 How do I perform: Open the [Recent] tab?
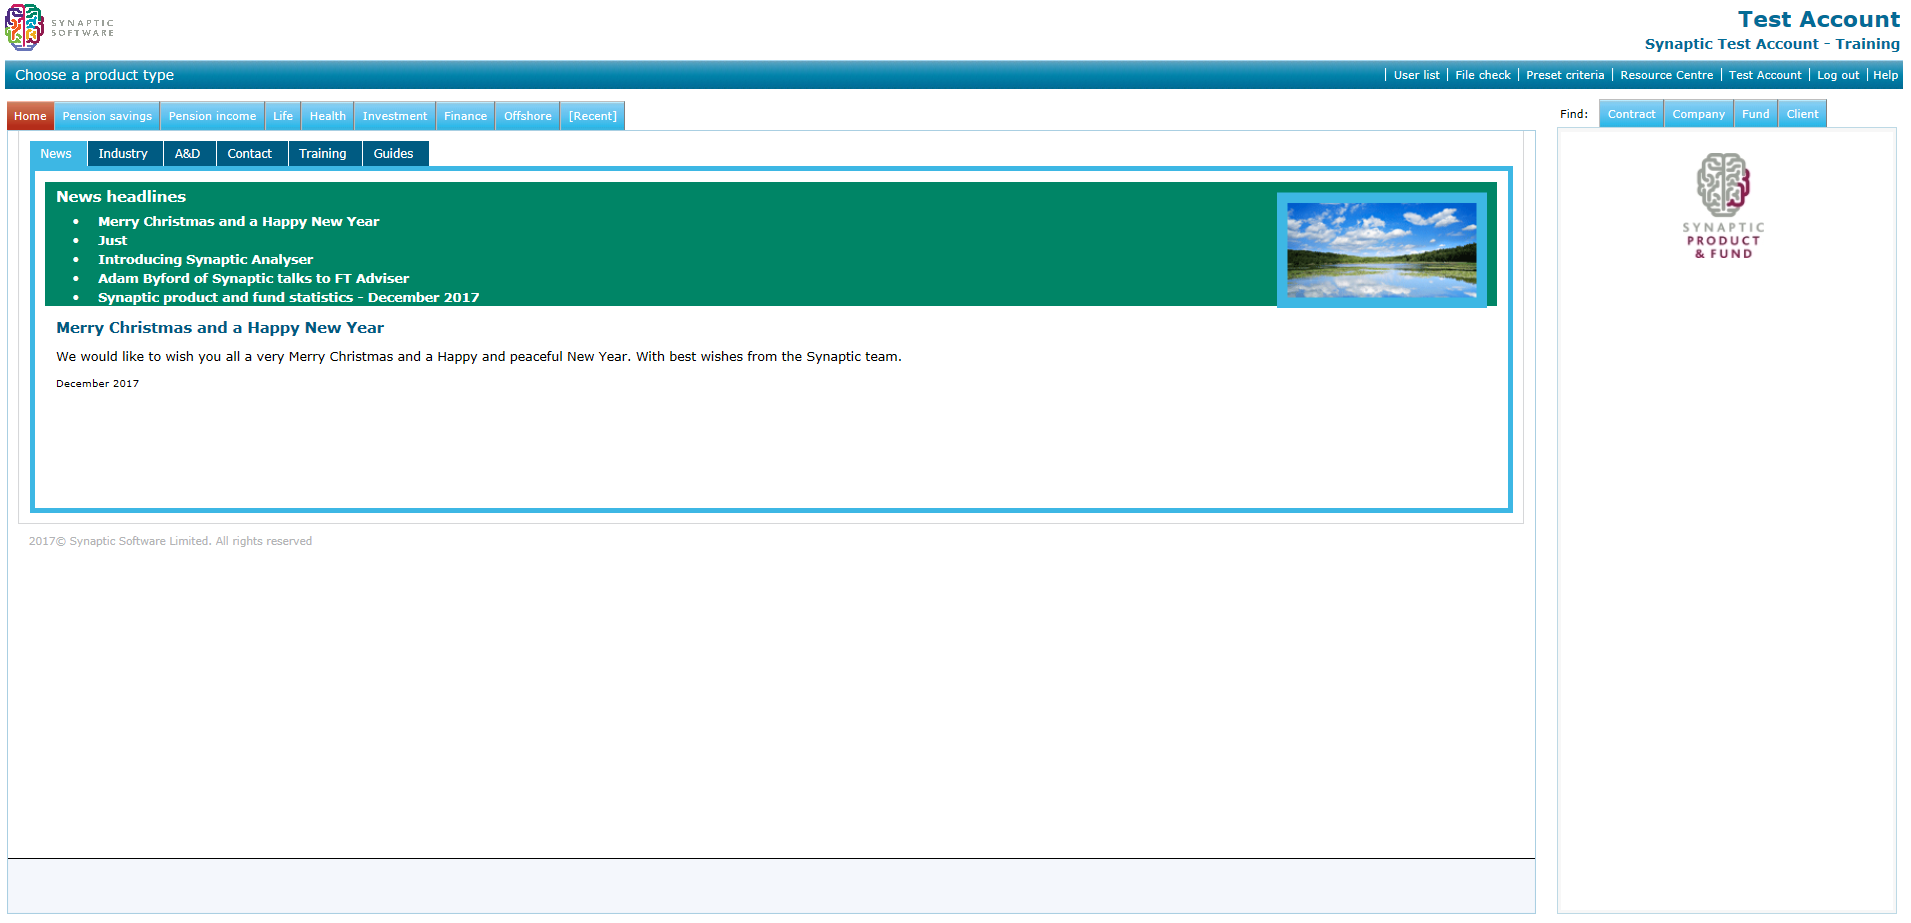pos(592,116)
